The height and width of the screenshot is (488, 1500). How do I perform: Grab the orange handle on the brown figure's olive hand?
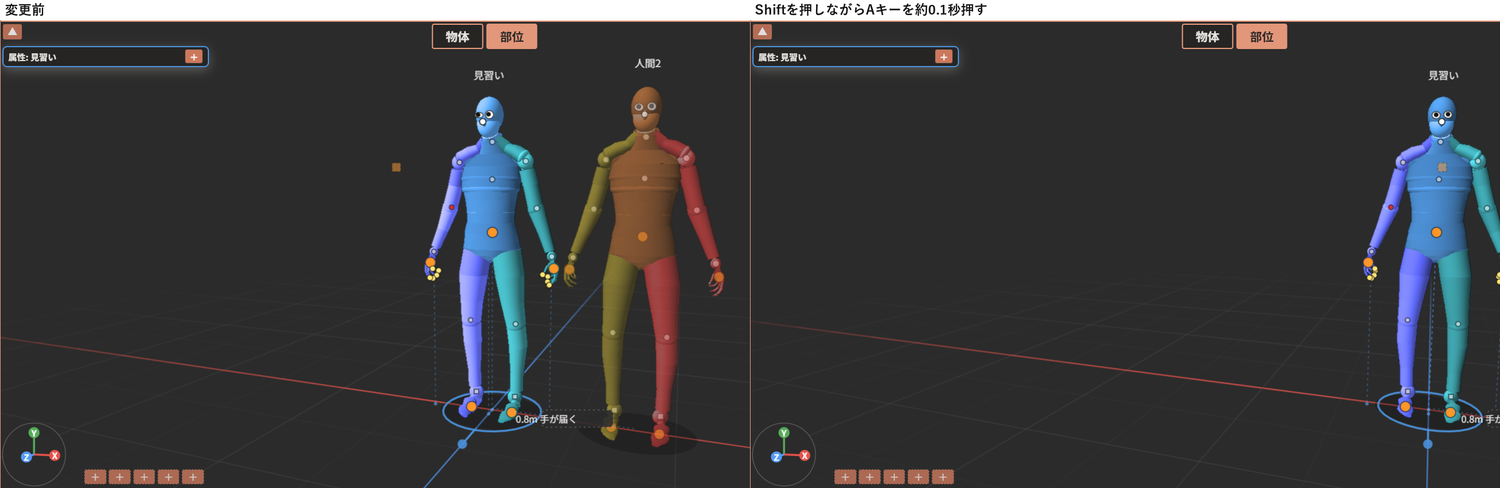570,269
